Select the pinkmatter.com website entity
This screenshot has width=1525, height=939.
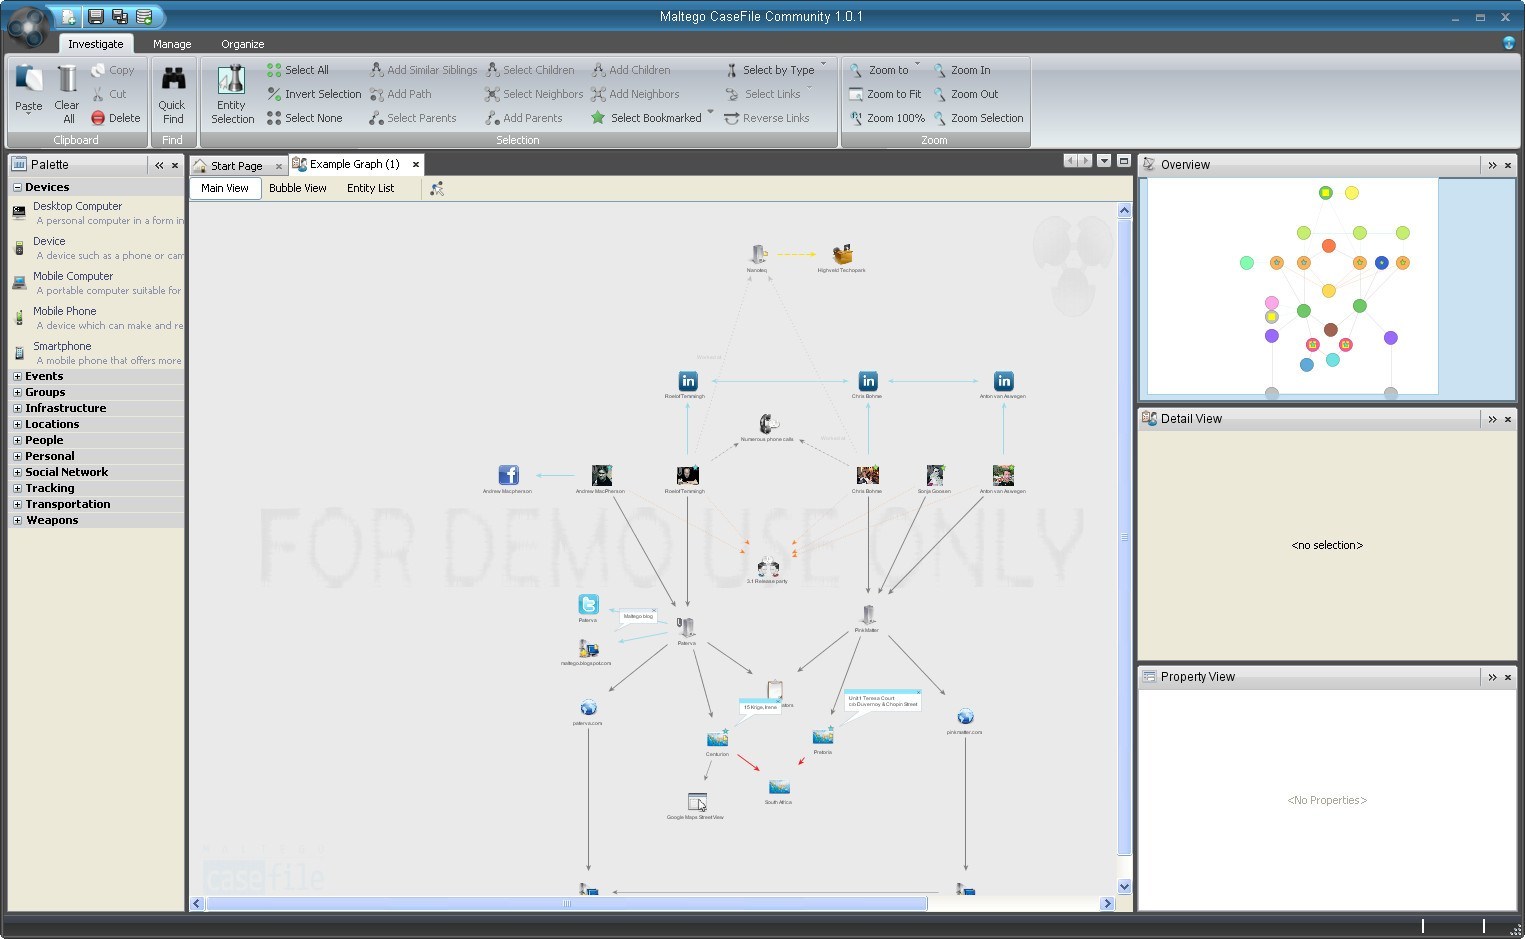click(x=965, y=716)
